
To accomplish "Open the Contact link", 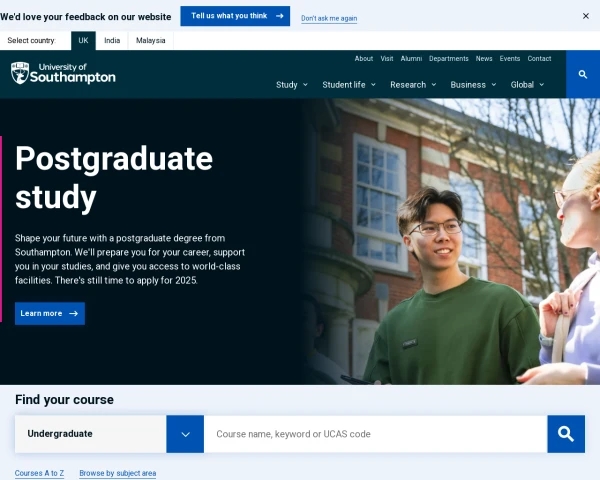I will (x=539, y=59).
